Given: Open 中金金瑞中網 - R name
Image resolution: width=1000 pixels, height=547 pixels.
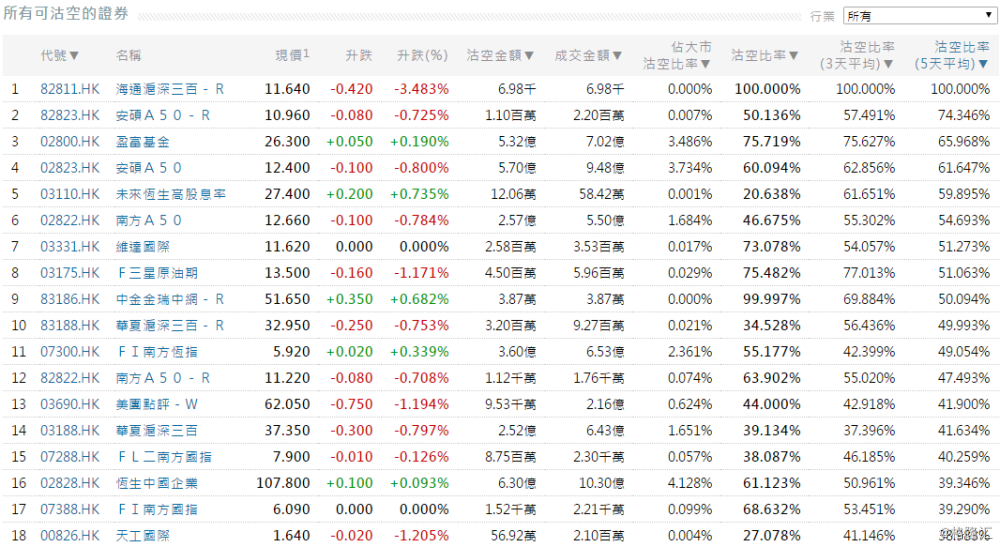Looking at the screenshot, I should point(170,299).
